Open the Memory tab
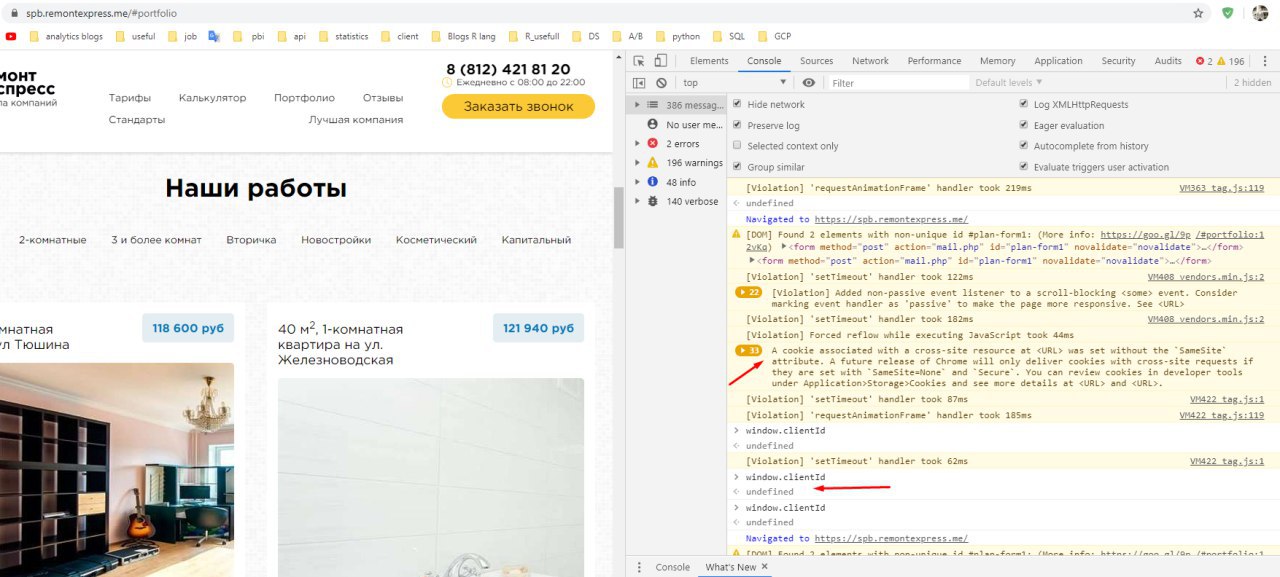The image size is (1280, 577). pos(997,61)
